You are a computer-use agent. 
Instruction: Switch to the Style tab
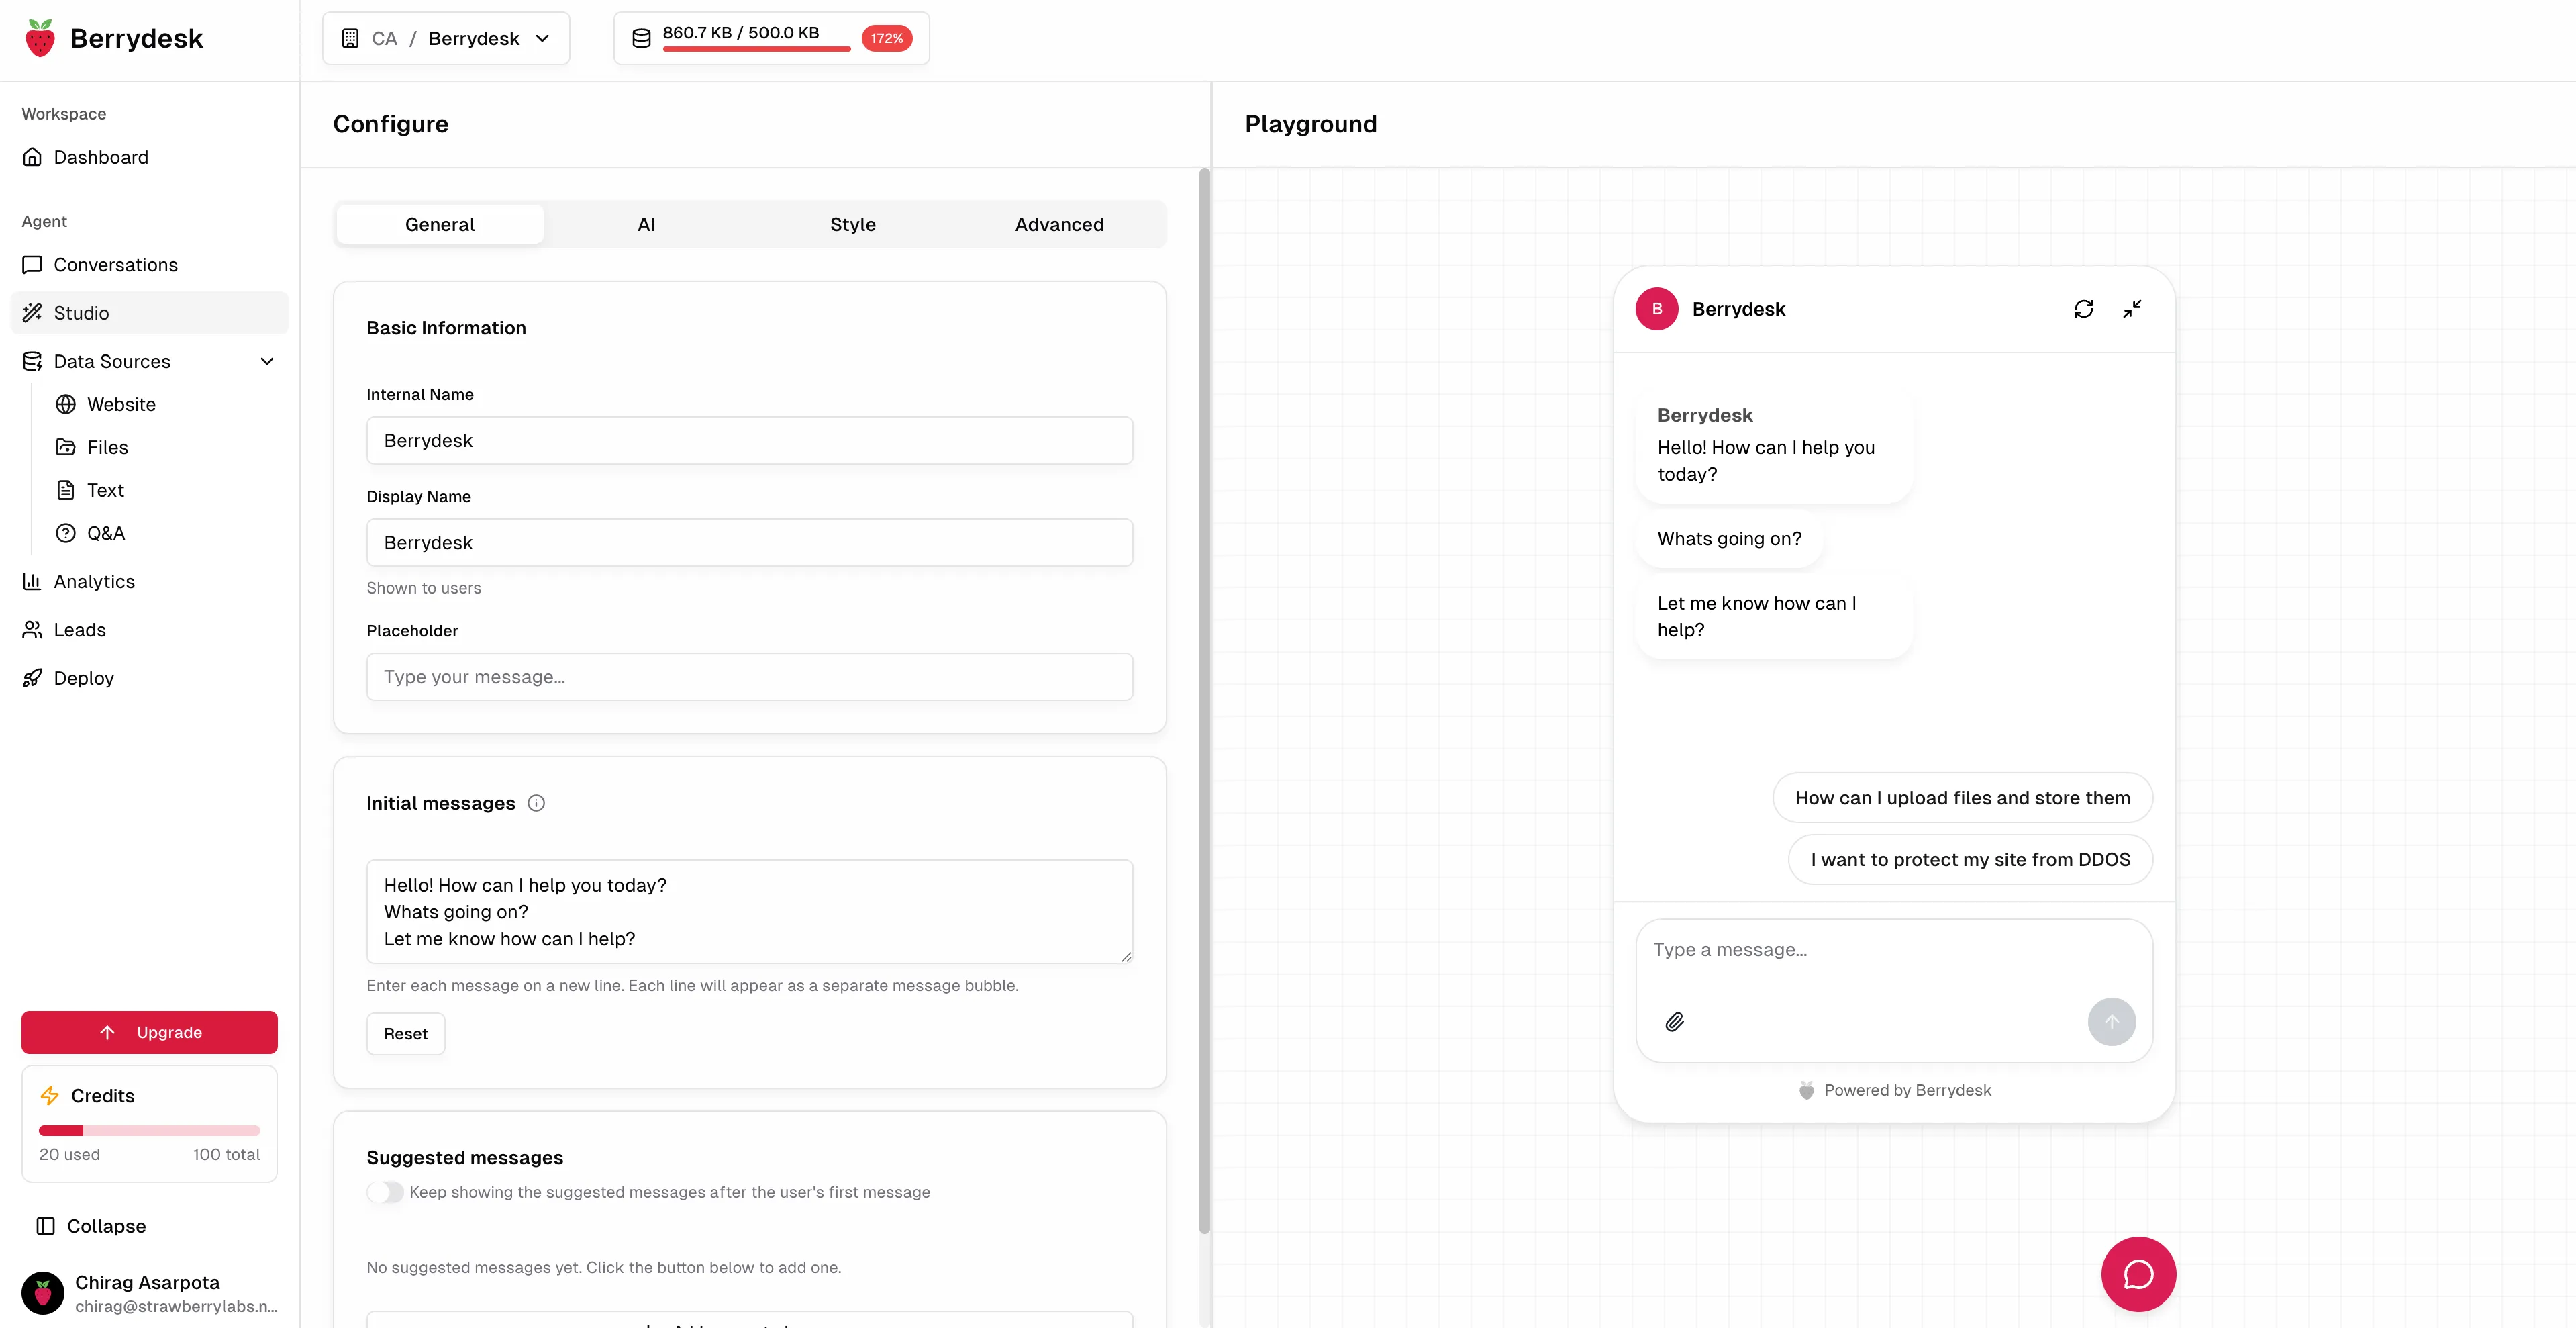pos(852,224)
